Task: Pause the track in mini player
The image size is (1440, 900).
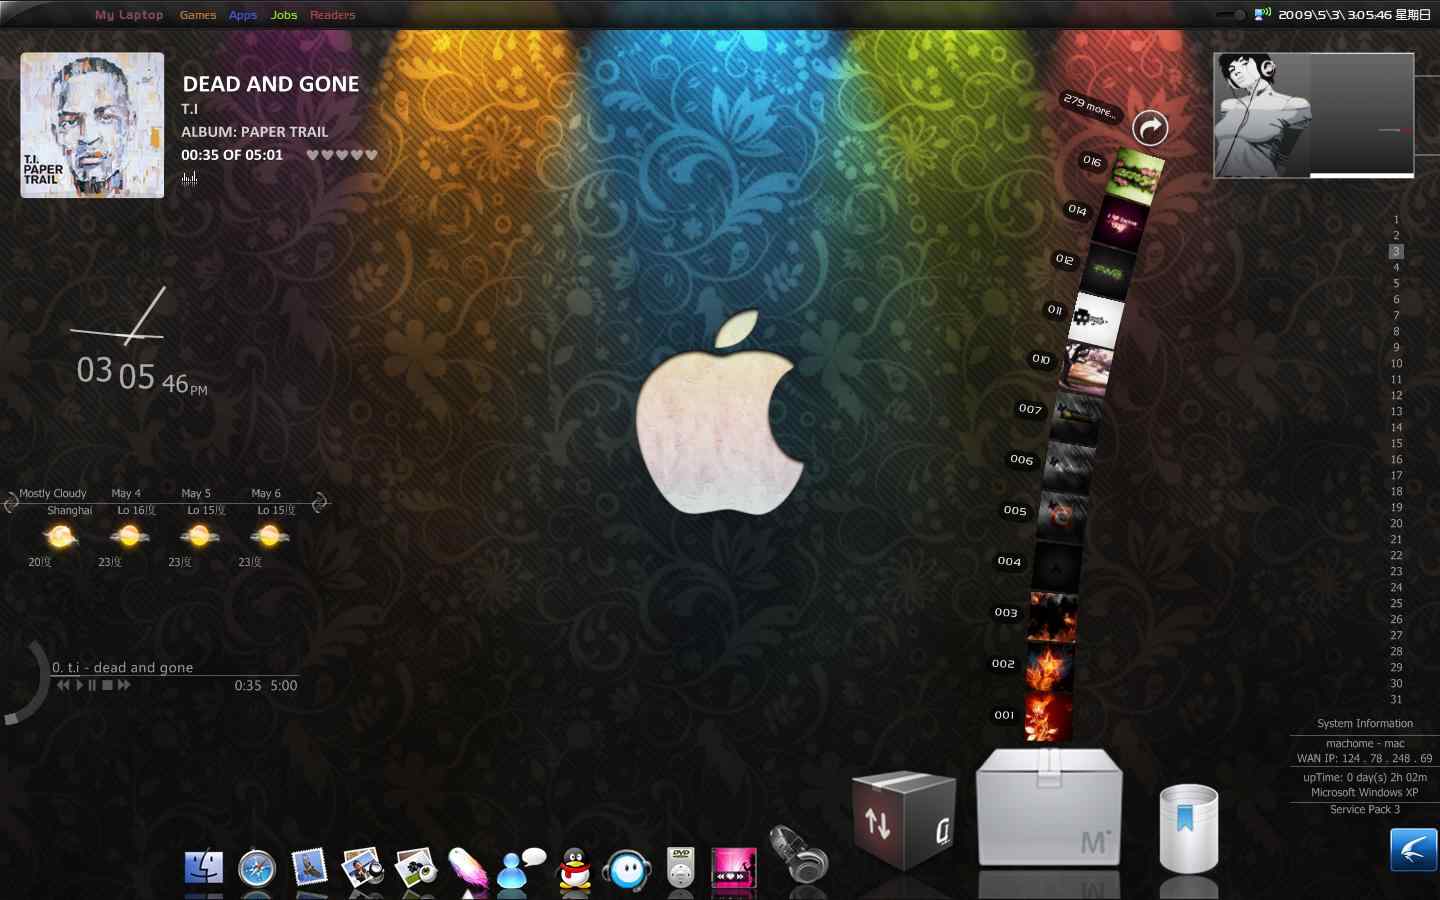Action: pos(92,685)
